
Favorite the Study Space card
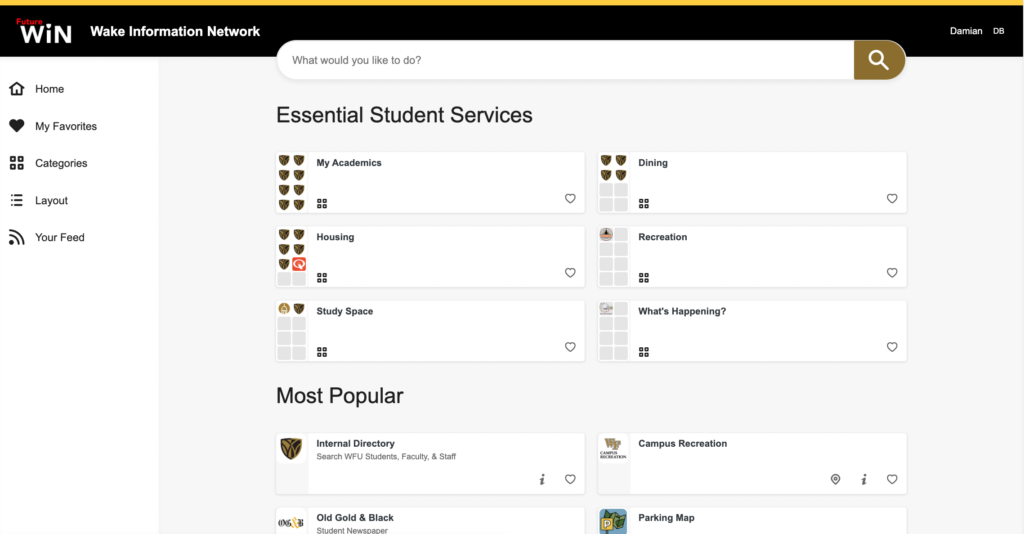(570, 347)
